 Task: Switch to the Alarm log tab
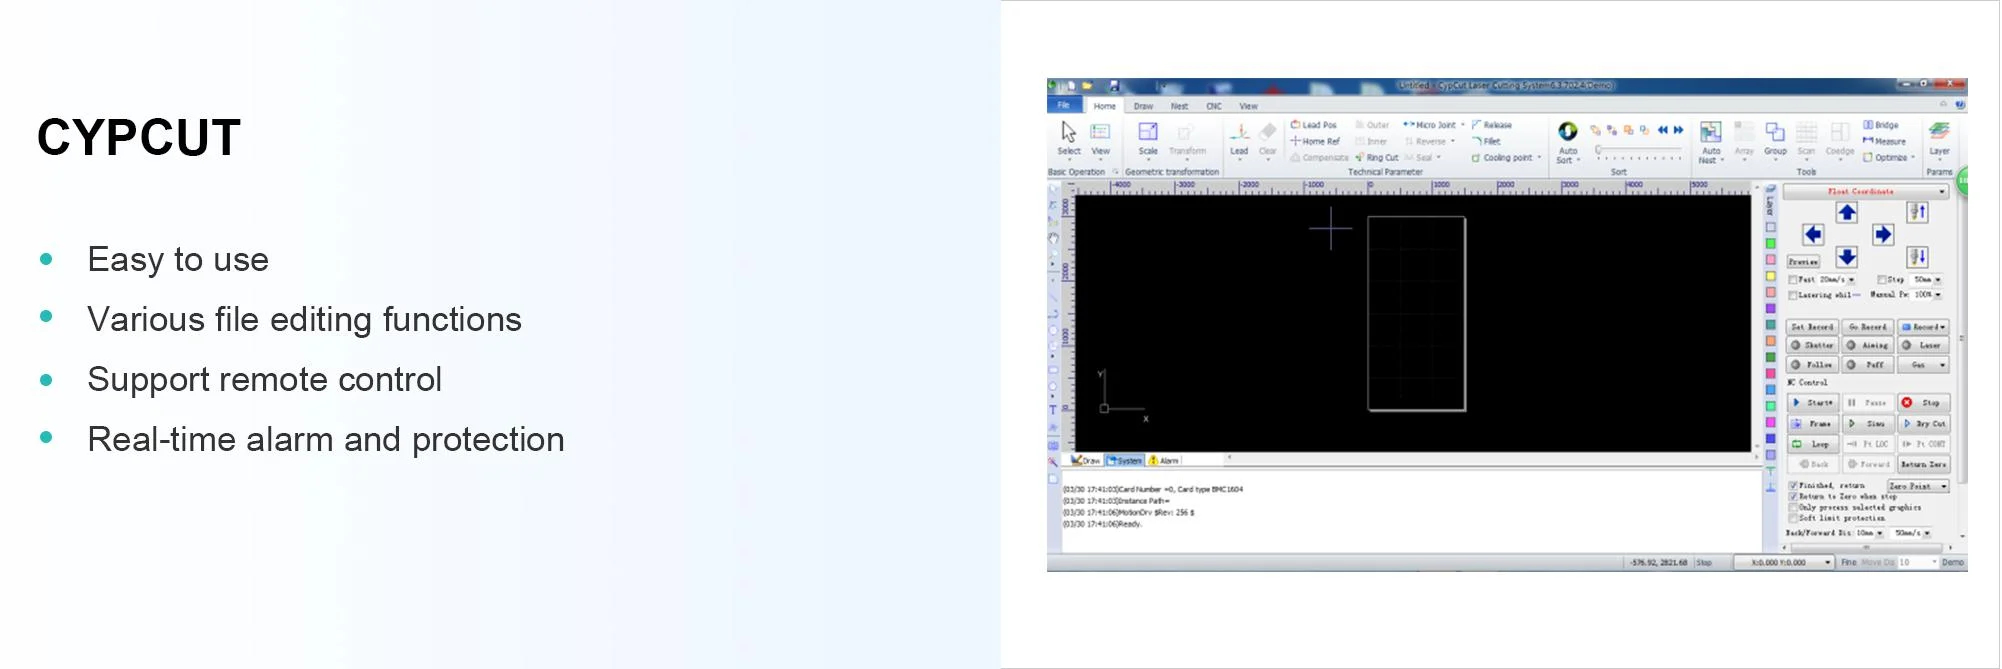pos(1164,461)
